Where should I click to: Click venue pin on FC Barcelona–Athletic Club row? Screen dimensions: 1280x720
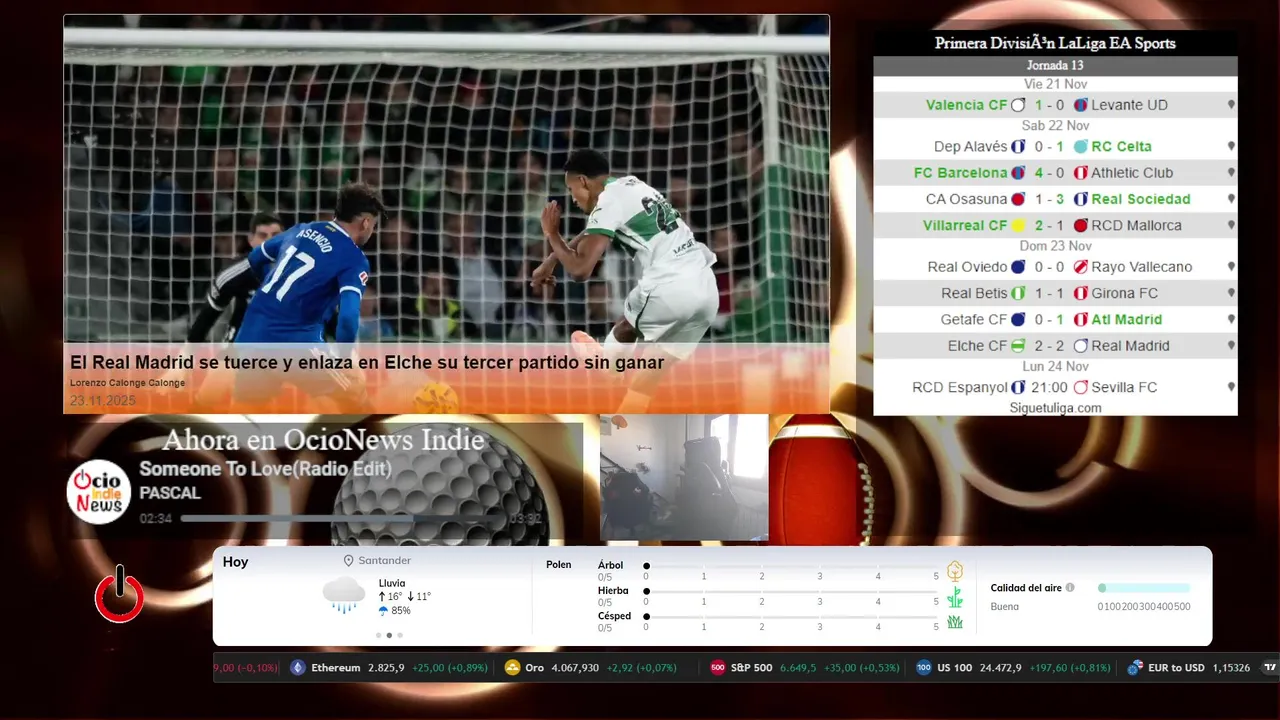pyautogui.click(x=1231, y=173)
